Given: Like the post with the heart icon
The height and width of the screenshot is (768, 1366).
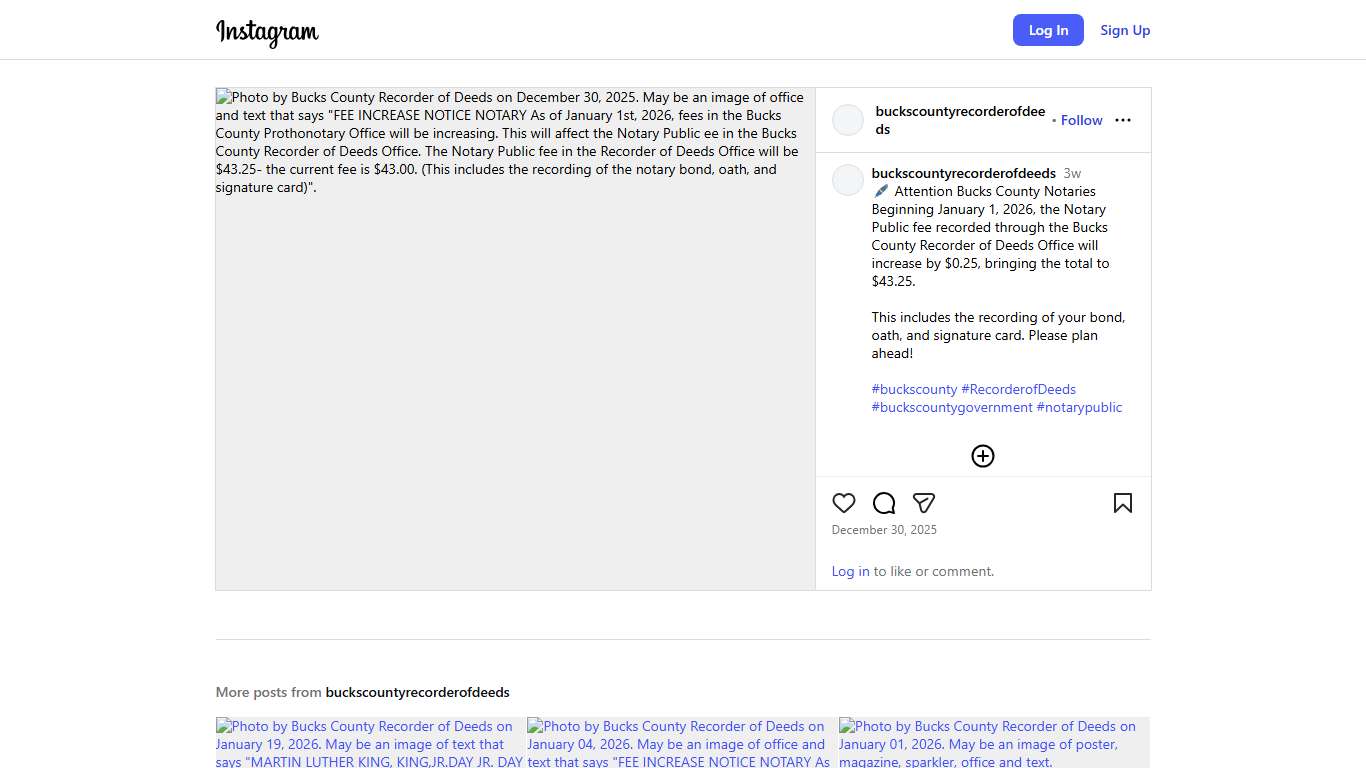Looking at the screenshot, I should tap(844, 503).
